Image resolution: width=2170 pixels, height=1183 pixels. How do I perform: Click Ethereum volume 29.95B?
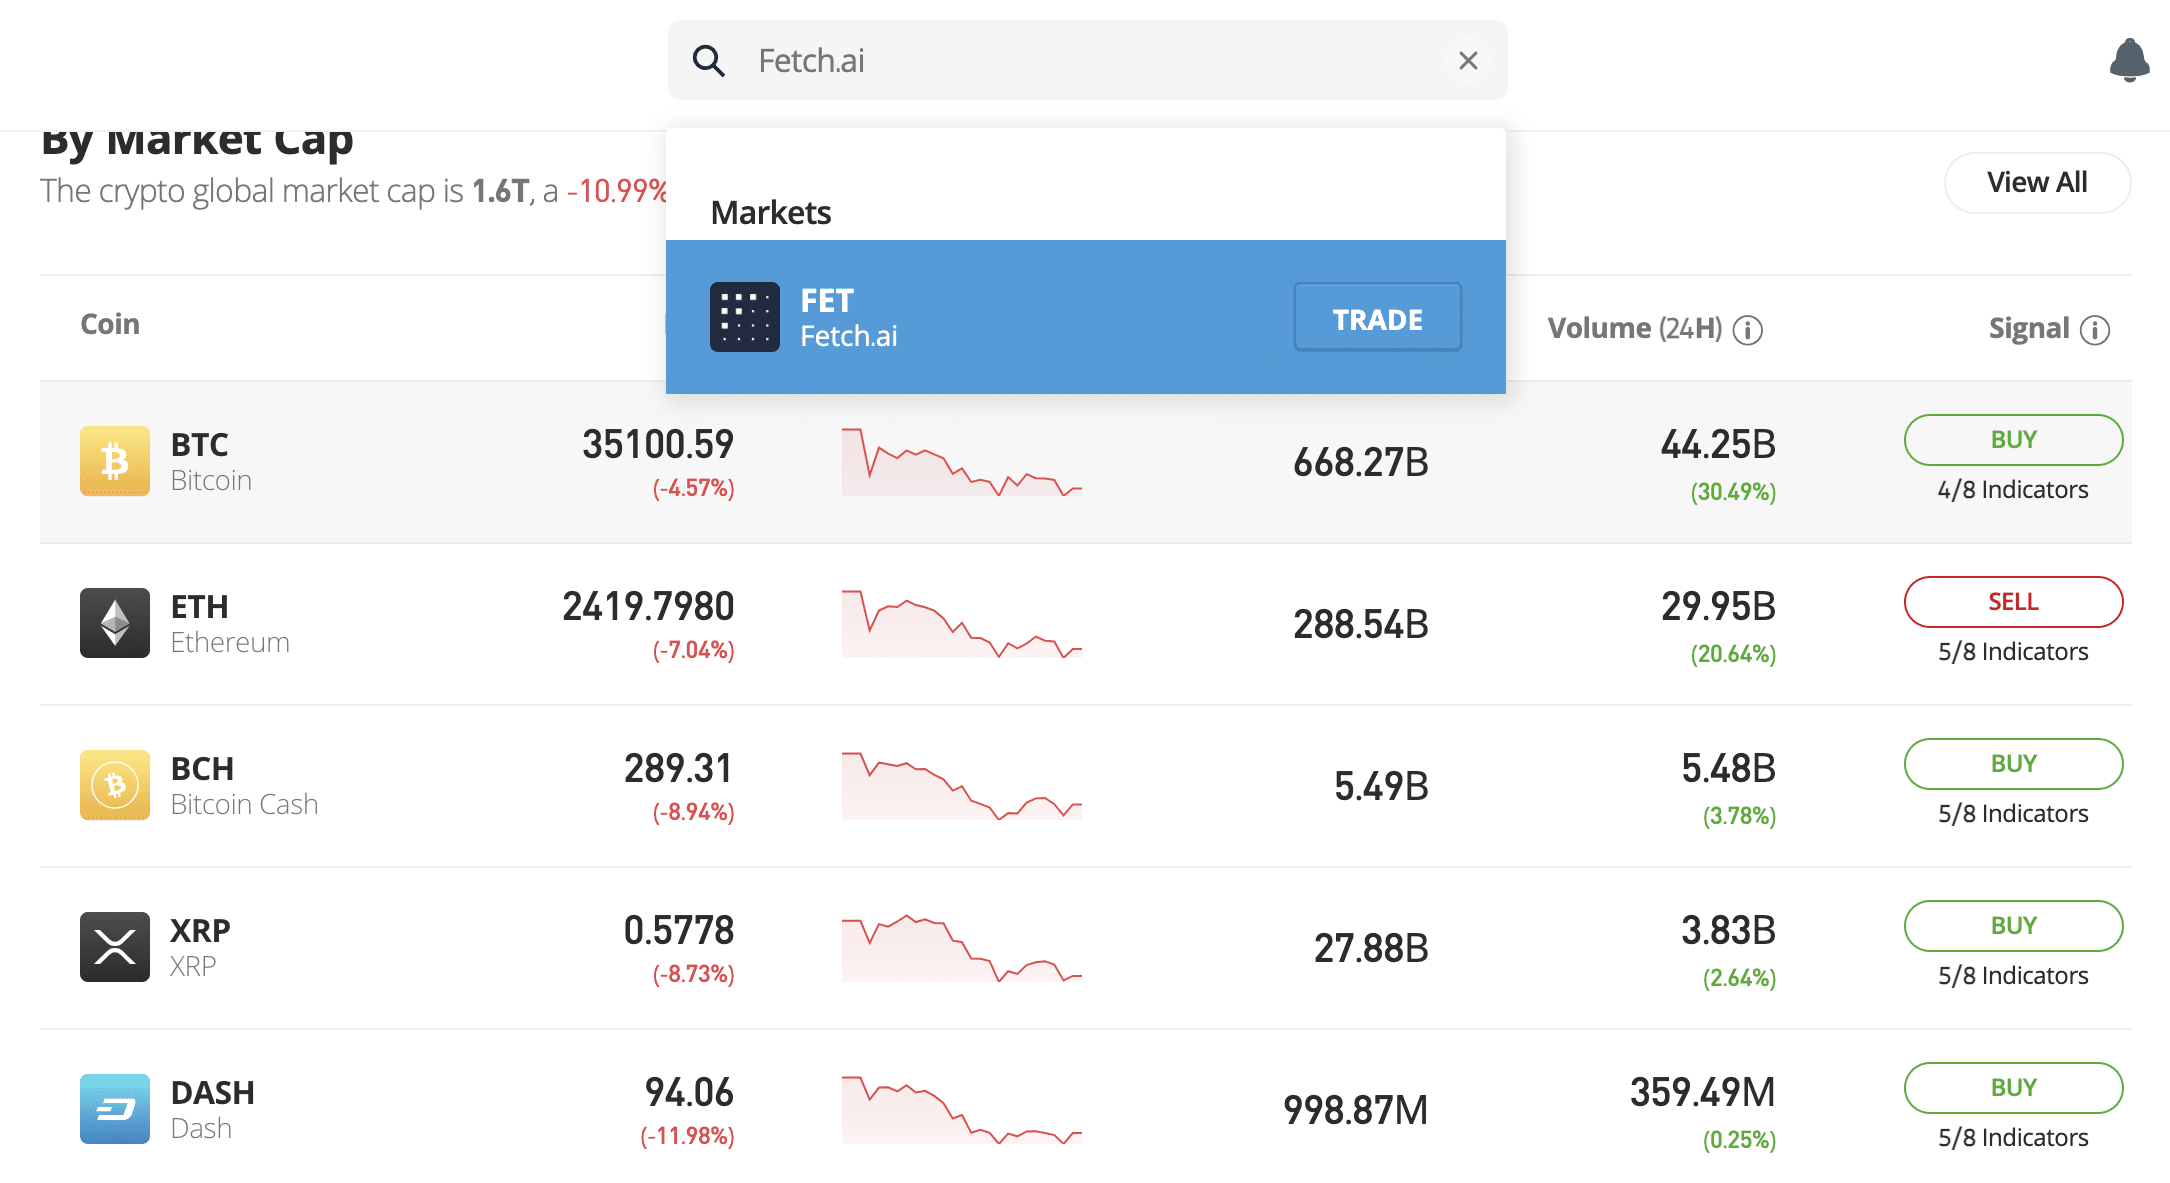click(1718, 607)
